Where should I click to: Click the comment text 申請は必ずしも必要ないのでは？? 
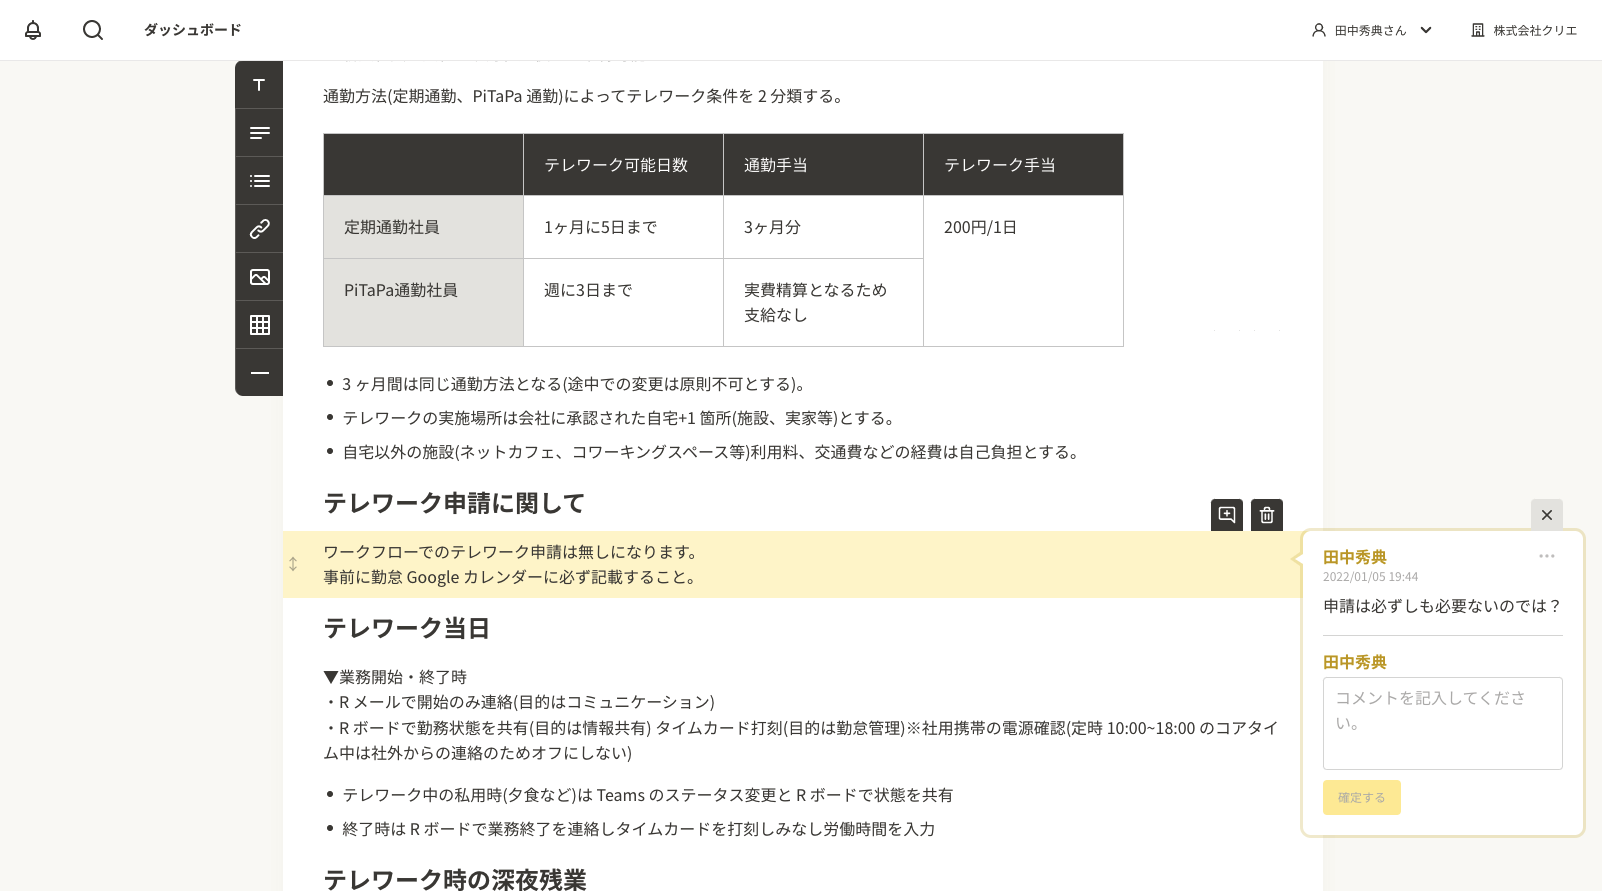[x=1442, y=606]
